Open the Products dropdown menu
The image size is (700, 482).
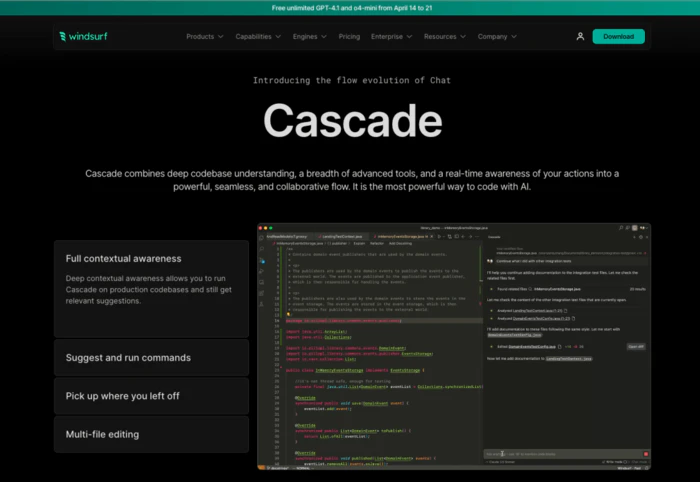click(x=204, y=37)
